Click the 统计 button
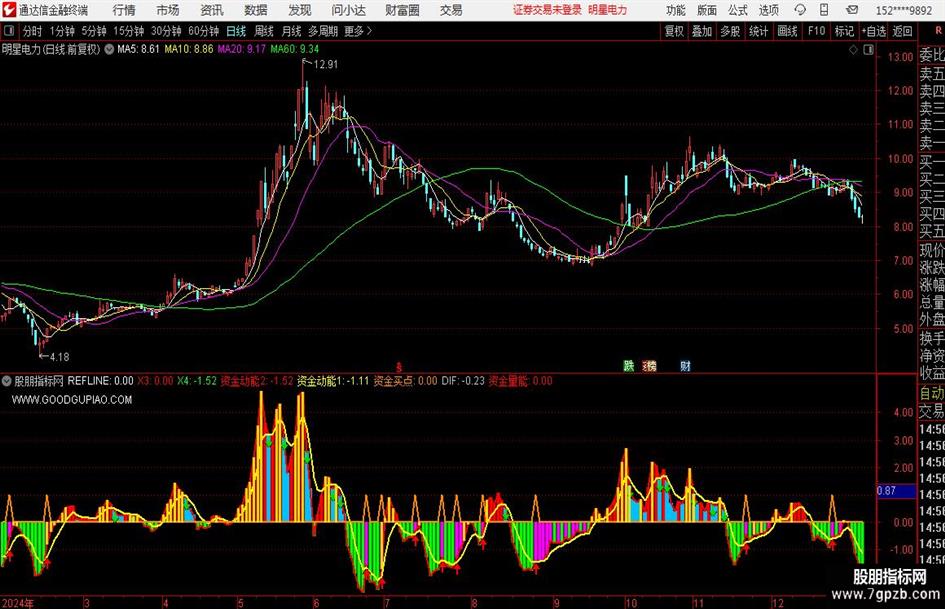This screenshot has height=609, width=945. (x=758, y=31)
